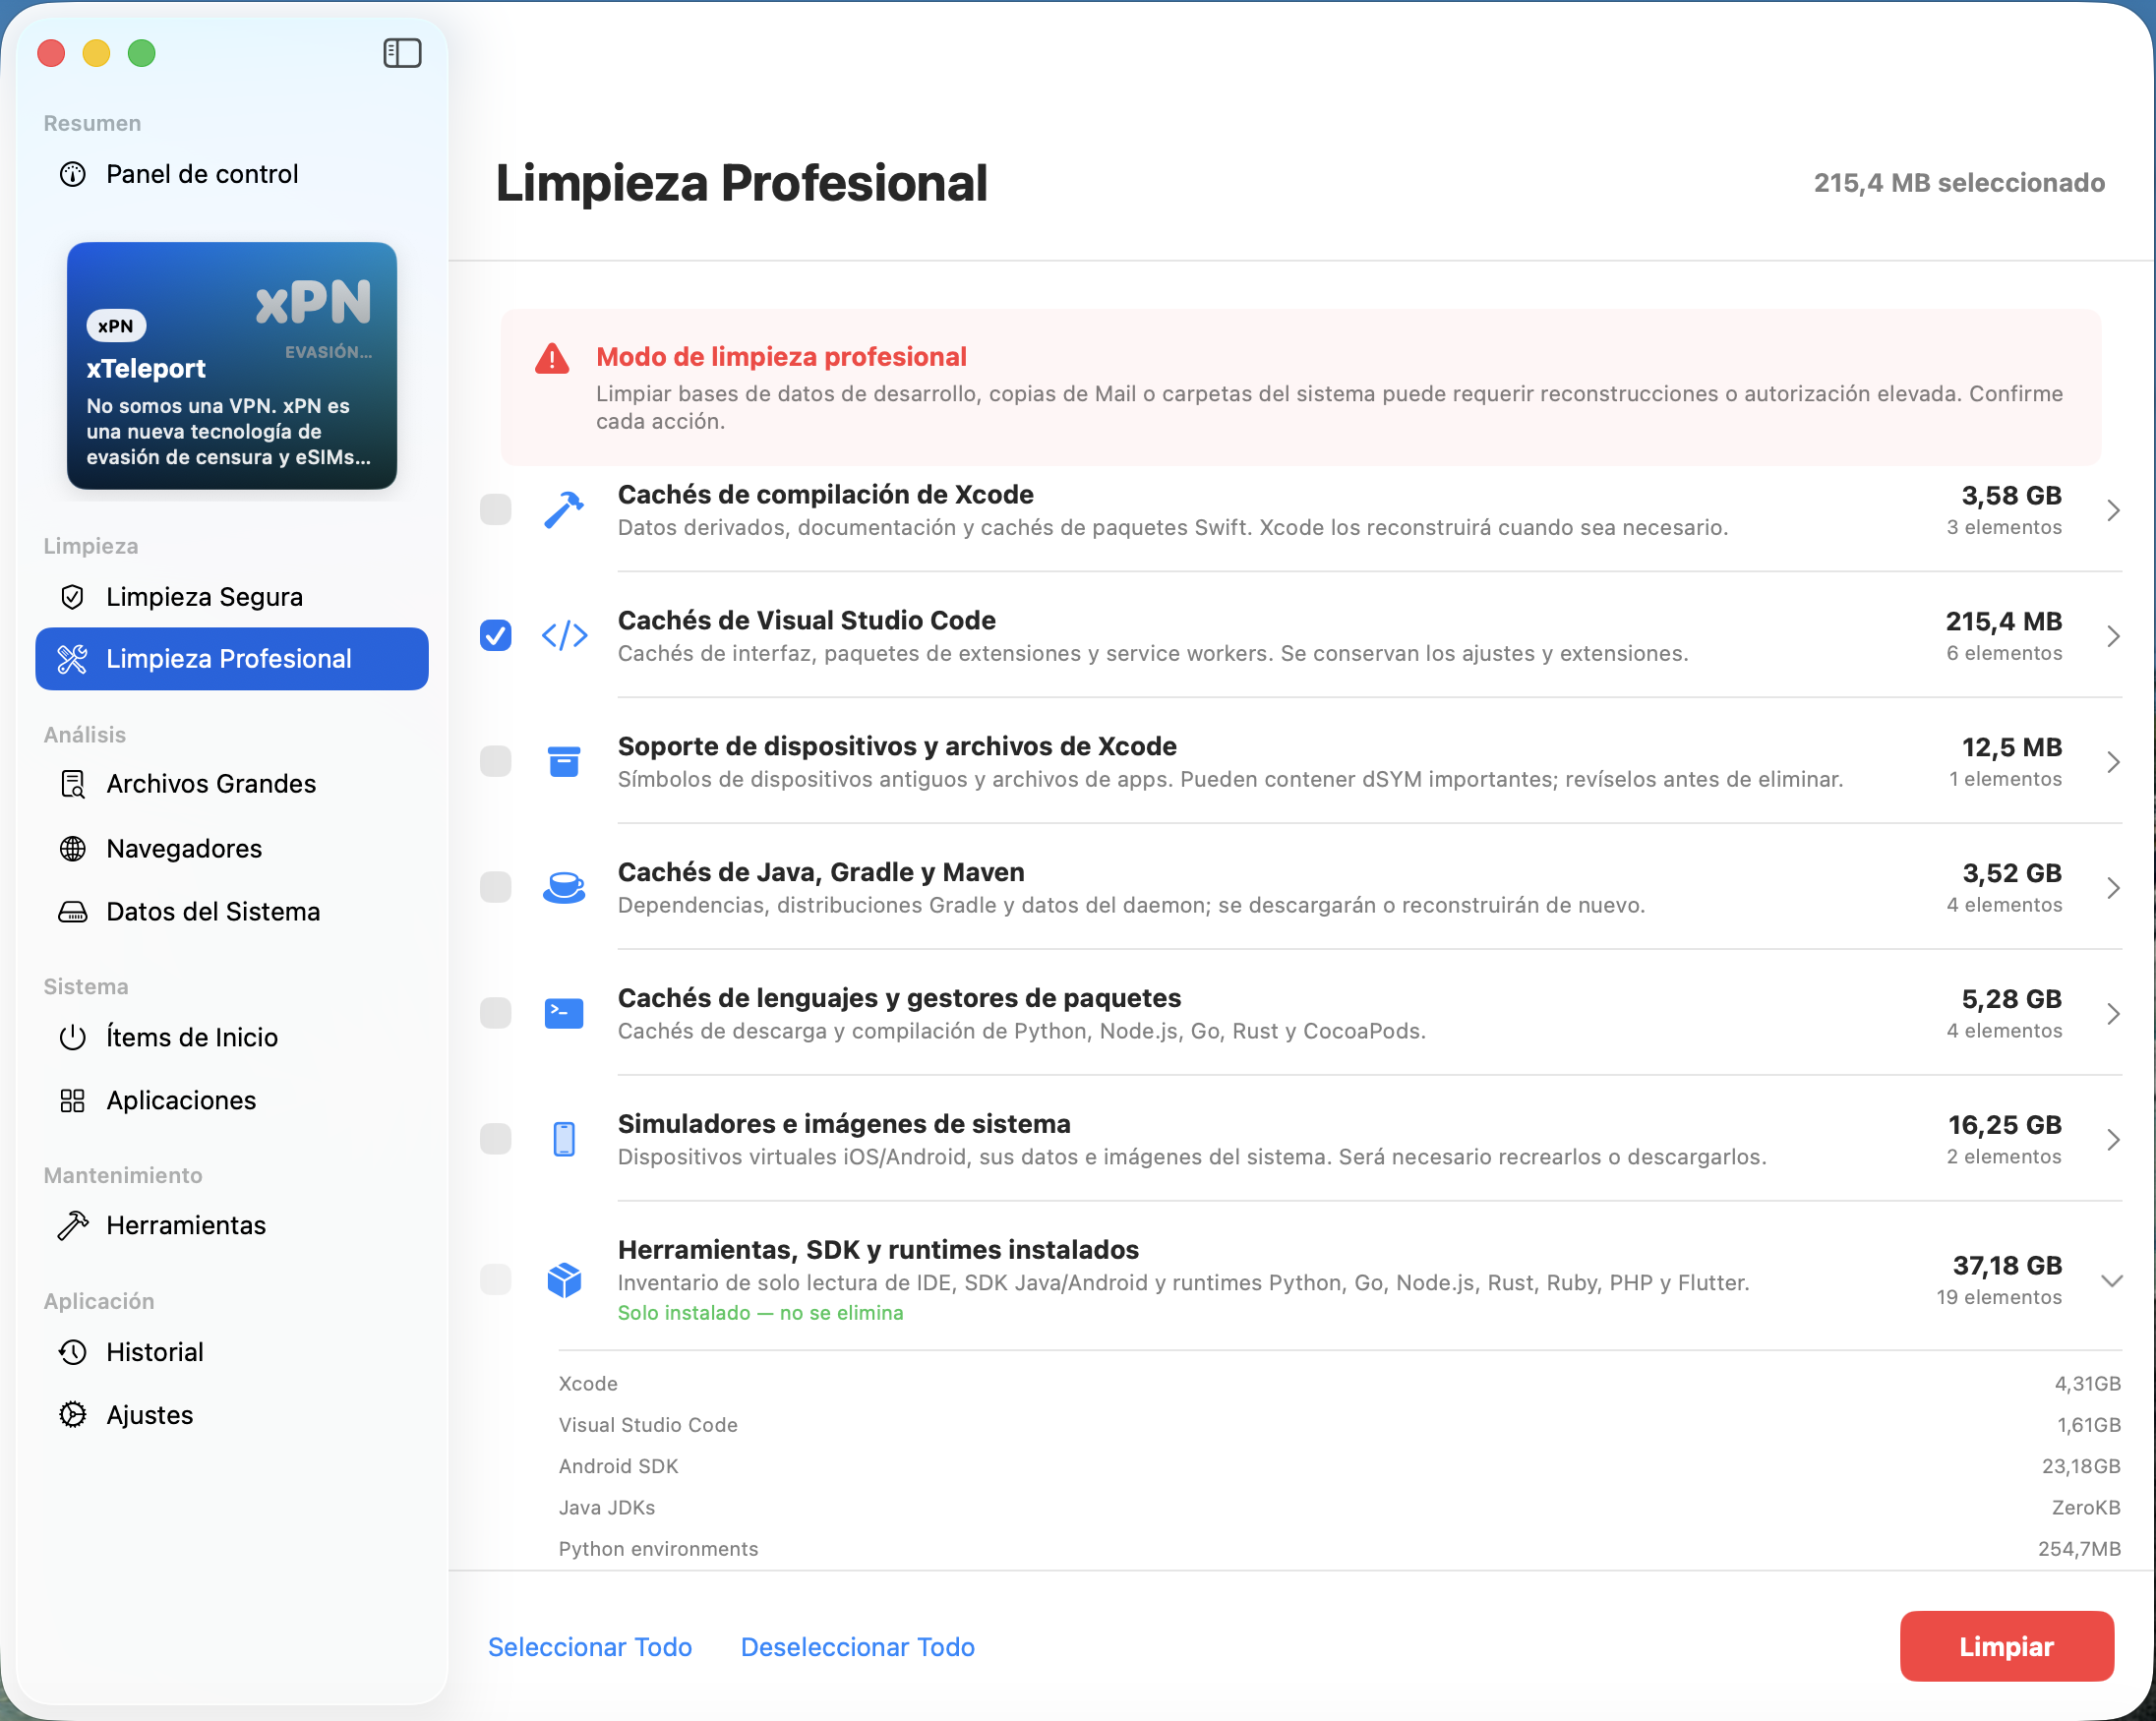Click the Navegadores globe icon
This screenshot has width=2156, height=1721.
click(x=73, y=849)
